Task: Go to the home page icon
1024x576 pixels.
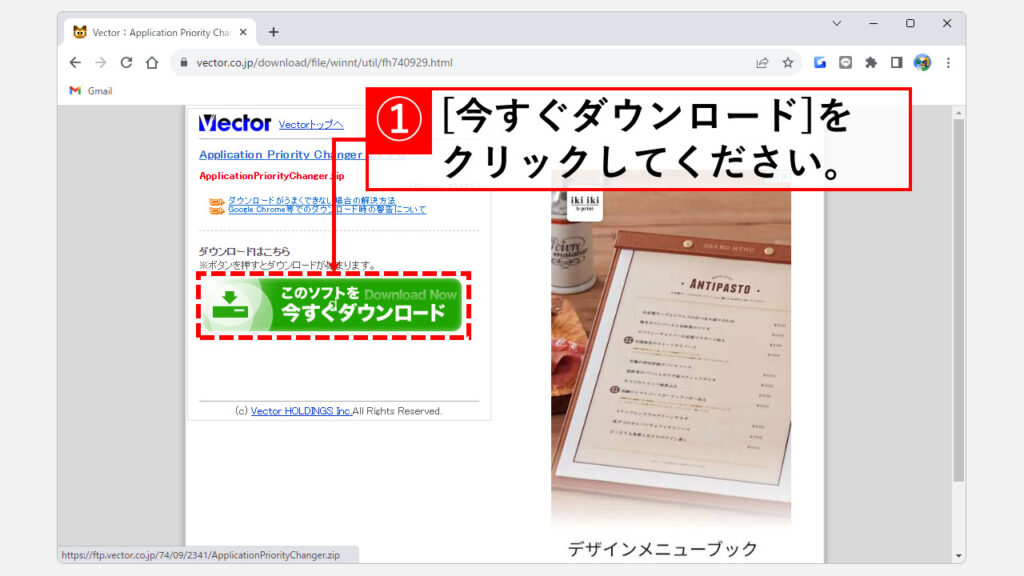Action: pos(152,63)
